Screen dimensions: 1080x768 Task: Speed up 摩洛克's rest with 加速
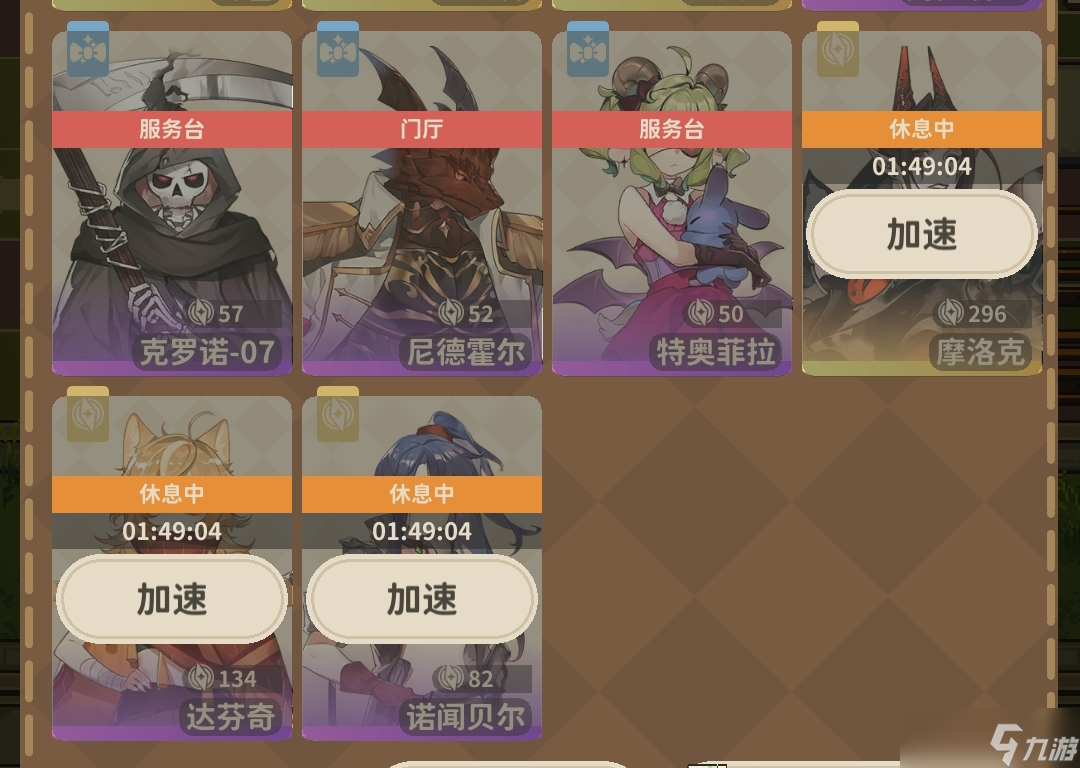tap(922, 234)
